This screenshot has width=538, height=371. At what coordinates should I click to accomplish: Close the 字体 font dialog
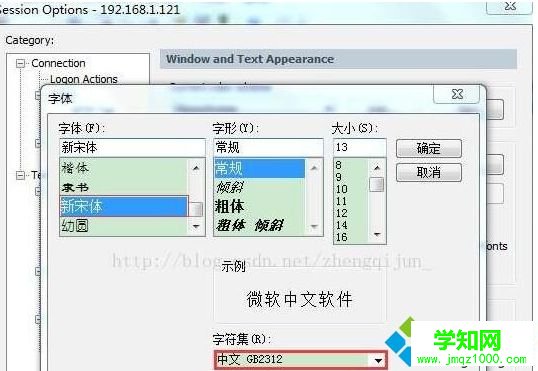click(x=457, y=94)
